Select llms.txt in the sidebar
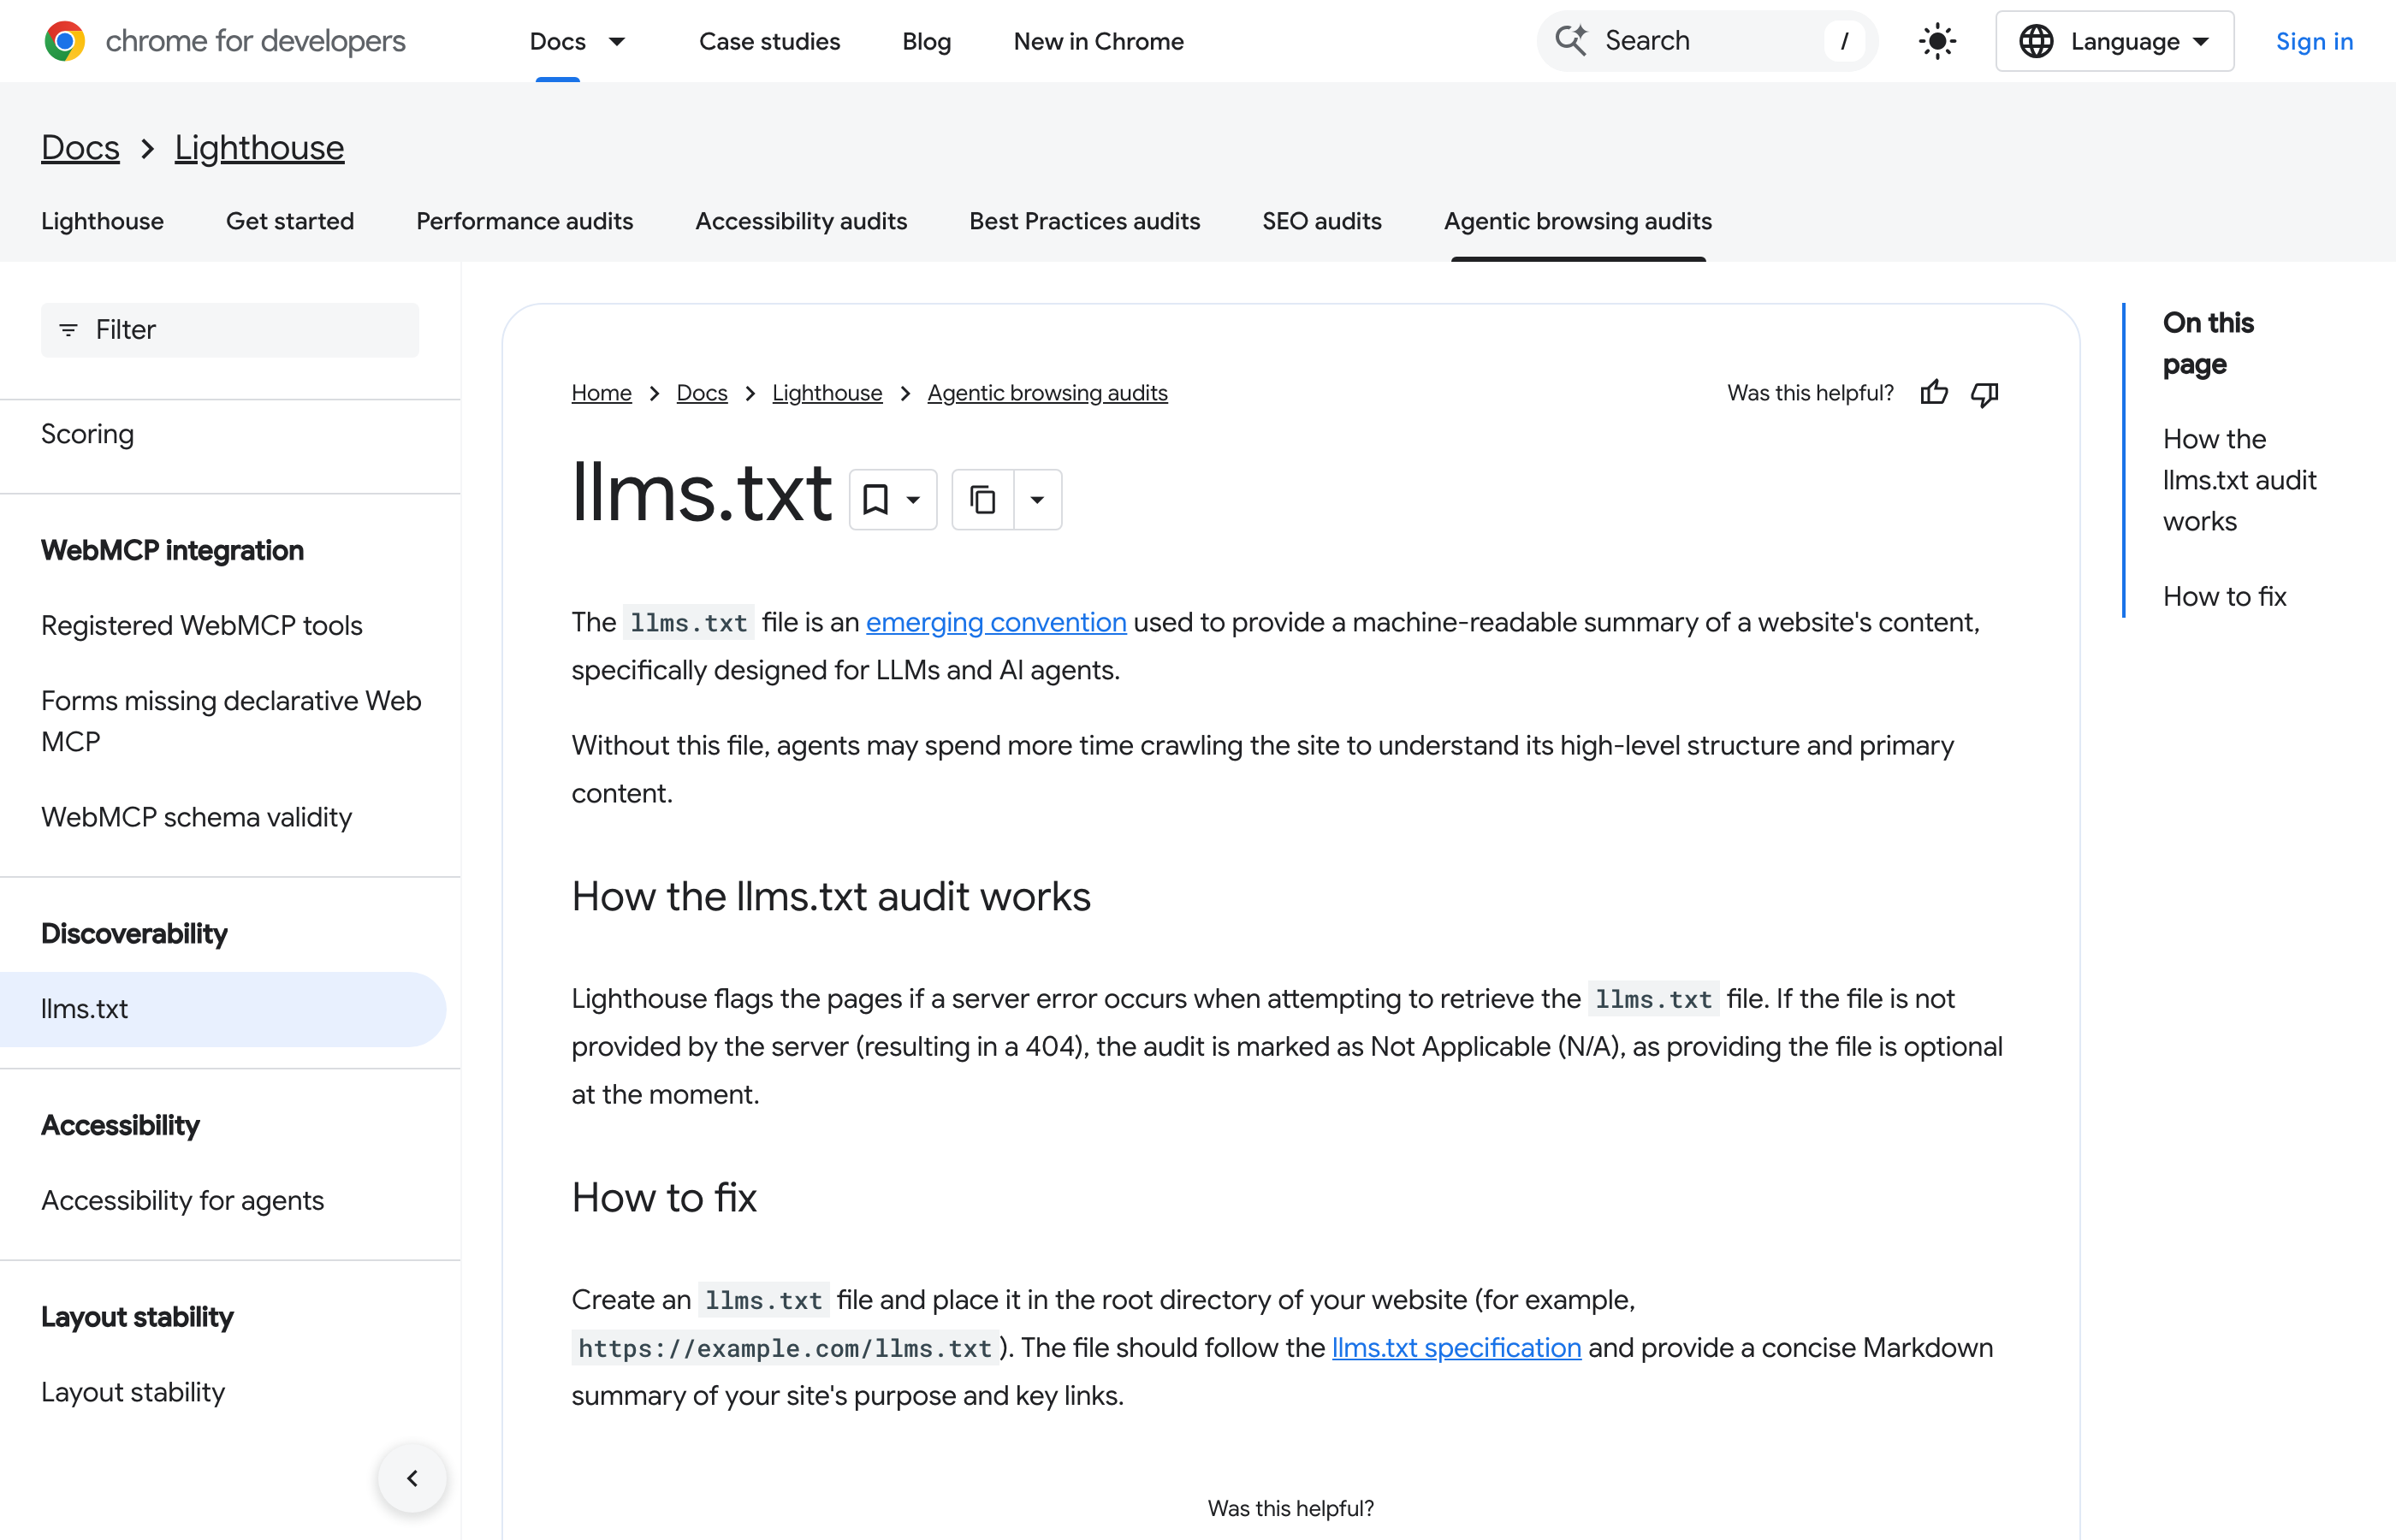Image resolution: width=2396 pixels, height=1540 pixels. 222,1009
